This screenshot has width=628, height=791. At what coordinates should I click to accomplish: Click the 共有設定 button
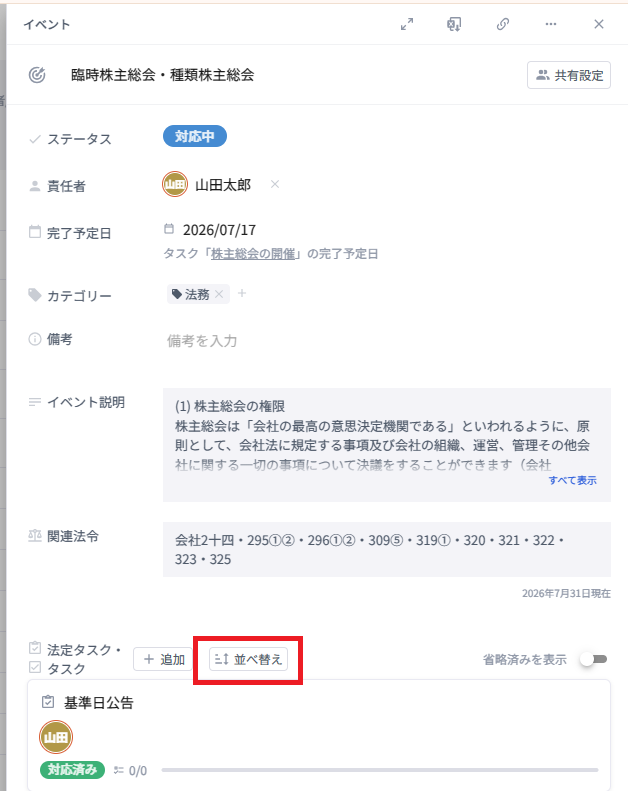[x=569, y=75]
